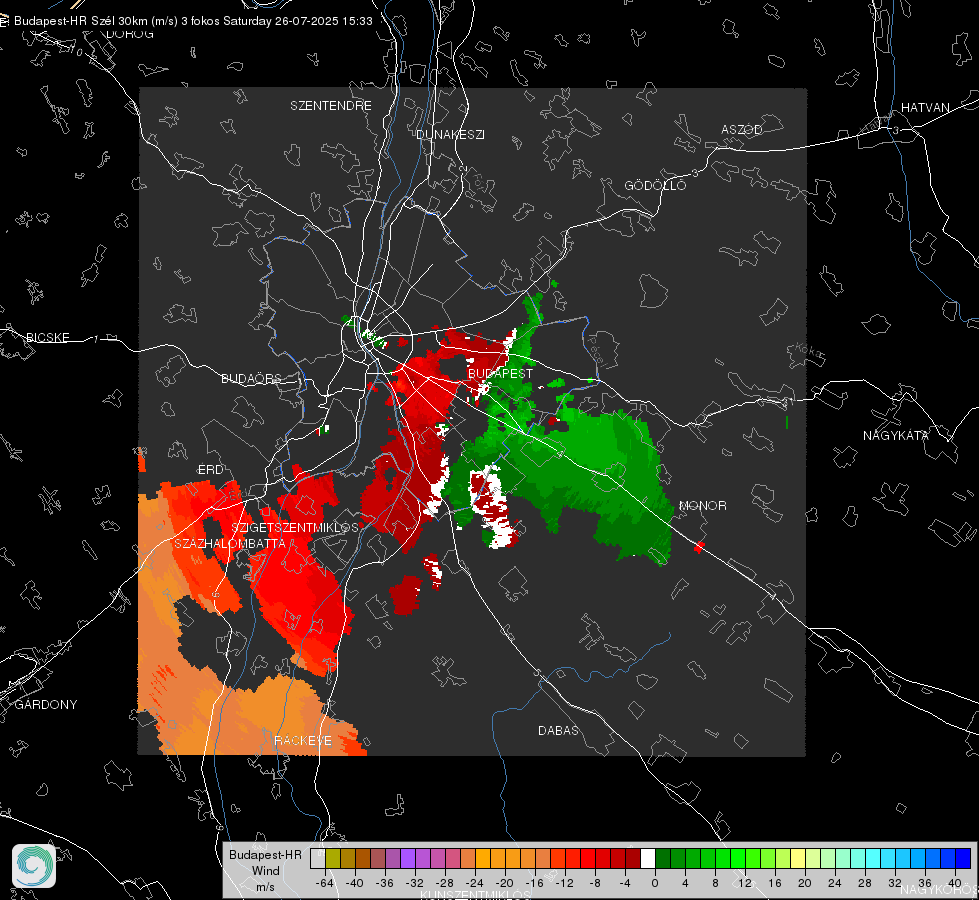This screenshot has width=979, height=900.
Task: Click the grey leftmost legend swatch
Action: 318,859
